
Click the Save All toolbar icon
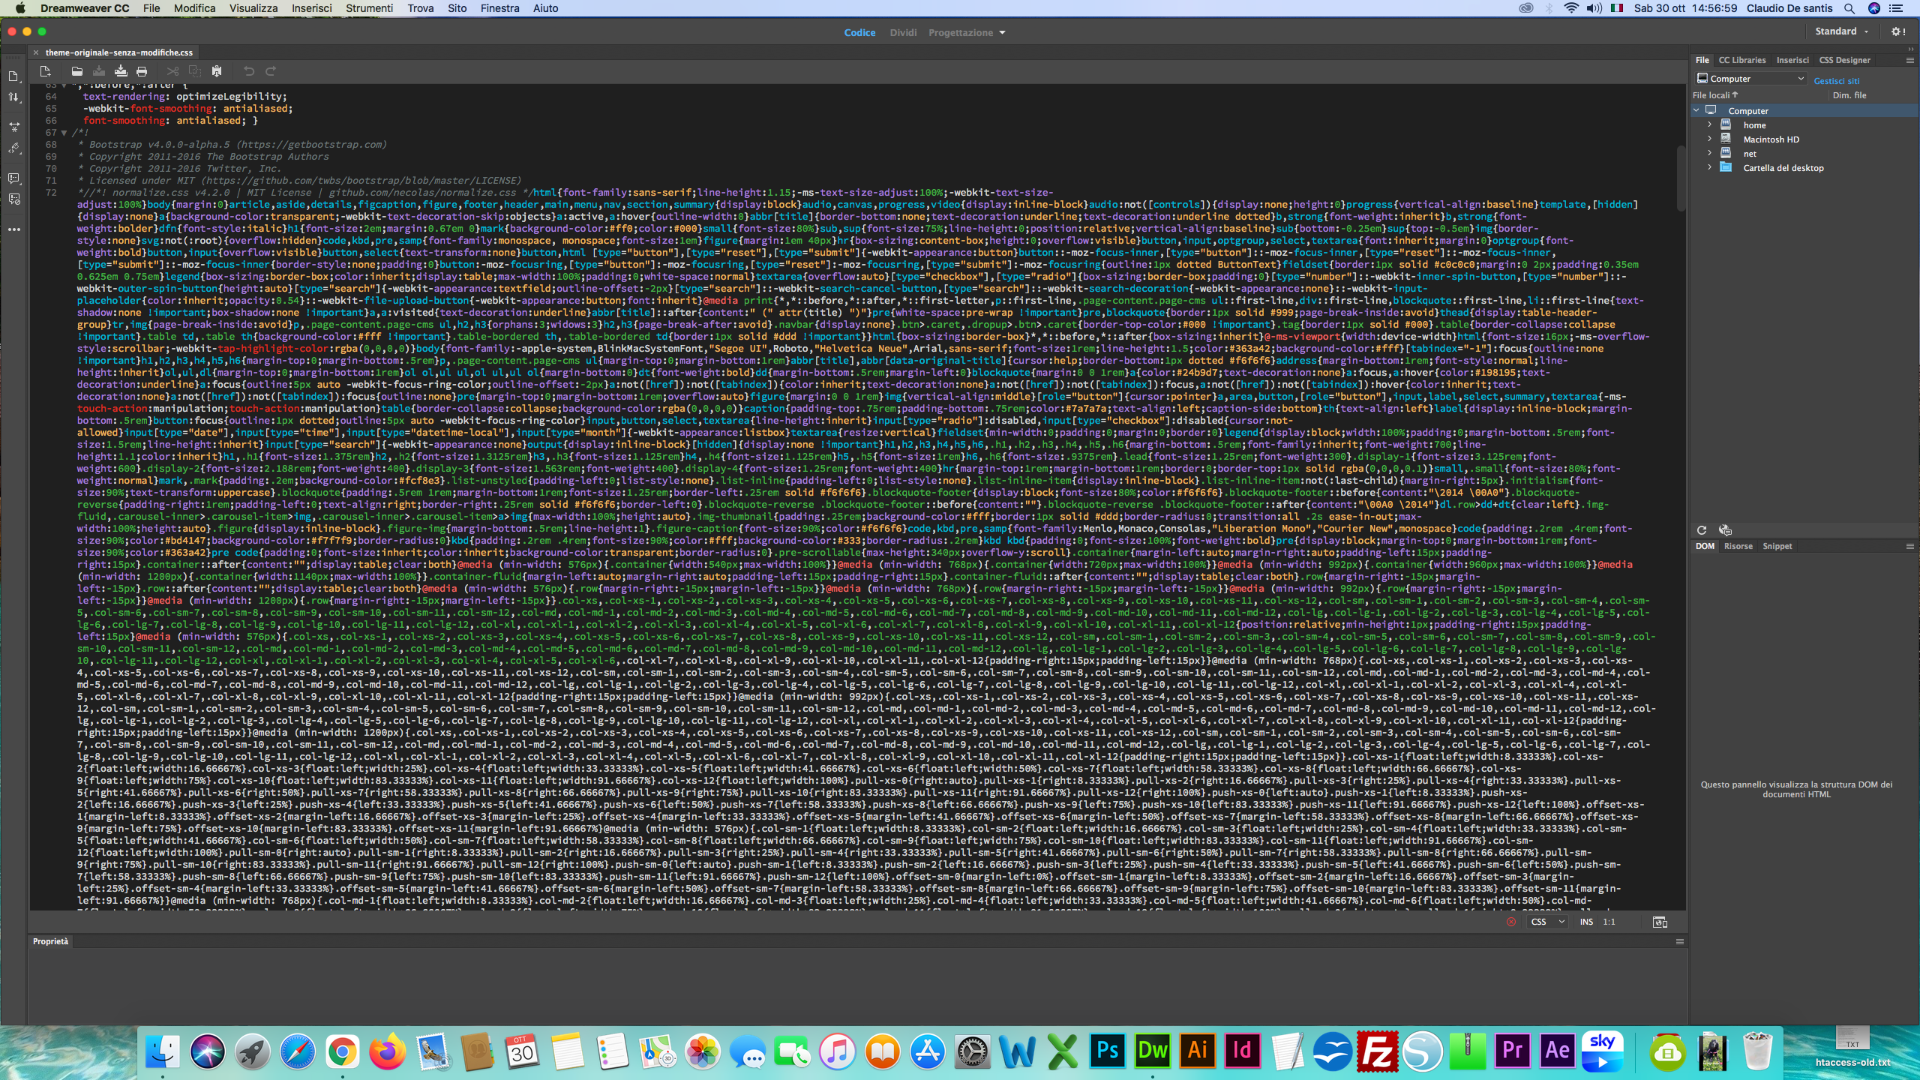coord(120,71)
